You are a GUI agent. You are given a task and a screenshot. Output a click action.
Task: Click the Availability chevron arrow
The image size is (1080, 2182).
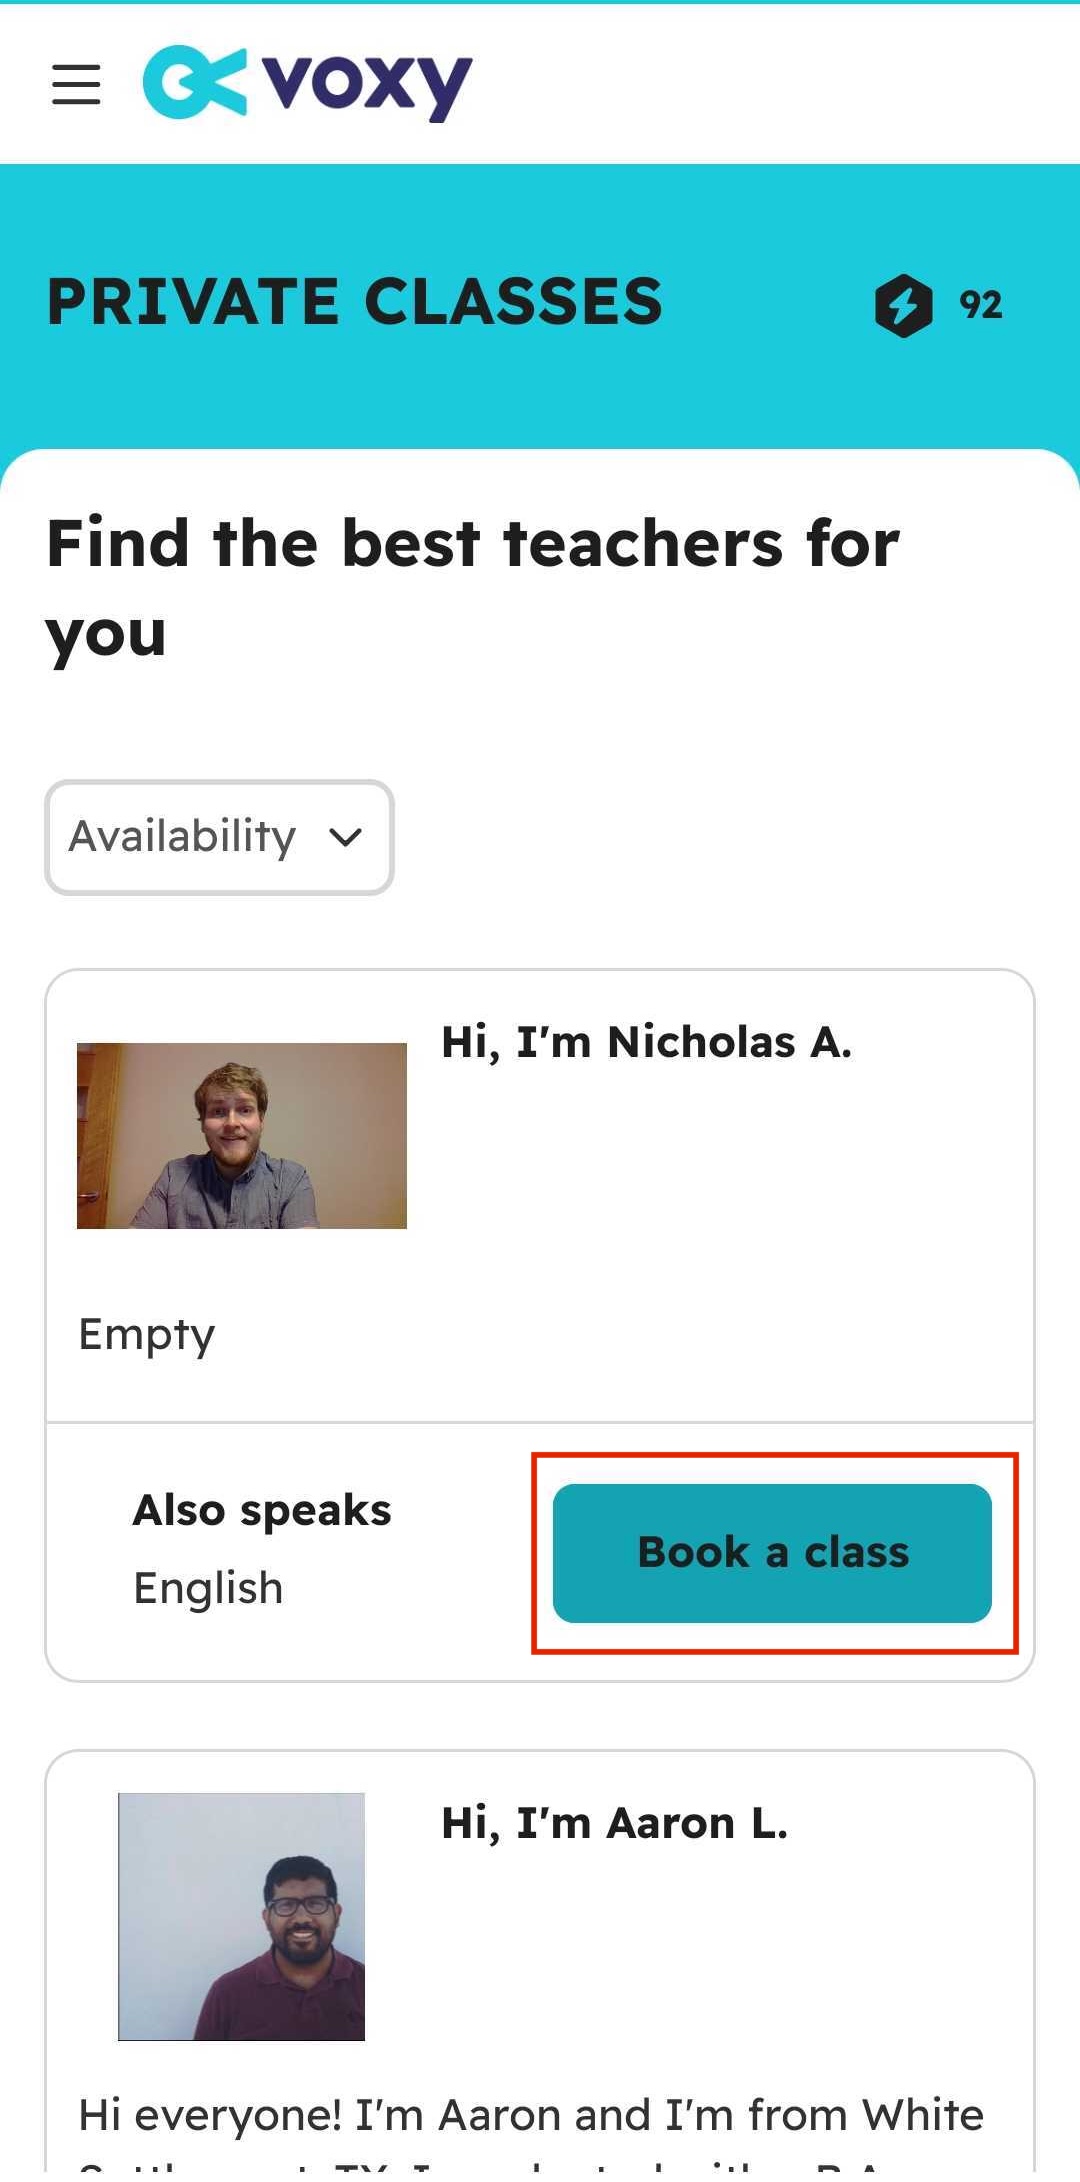345,840
